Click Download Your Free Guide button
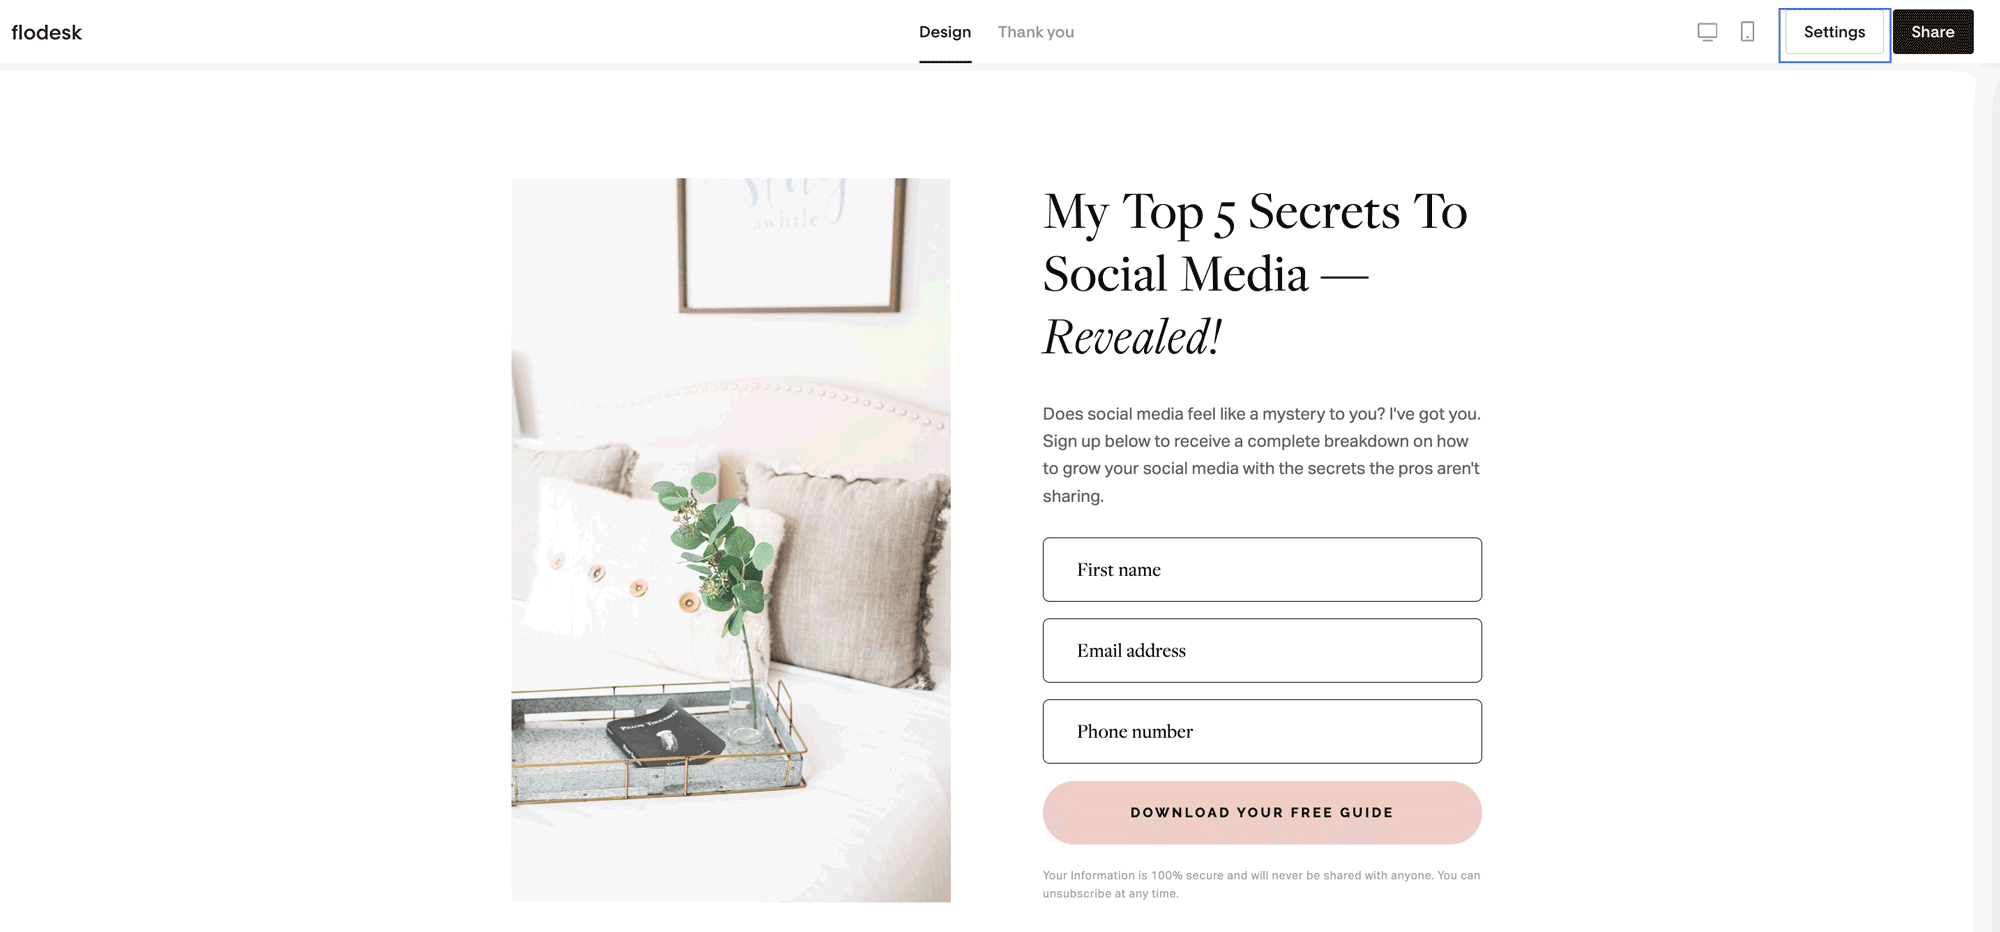2000x932 pixels. point(1262,813)
